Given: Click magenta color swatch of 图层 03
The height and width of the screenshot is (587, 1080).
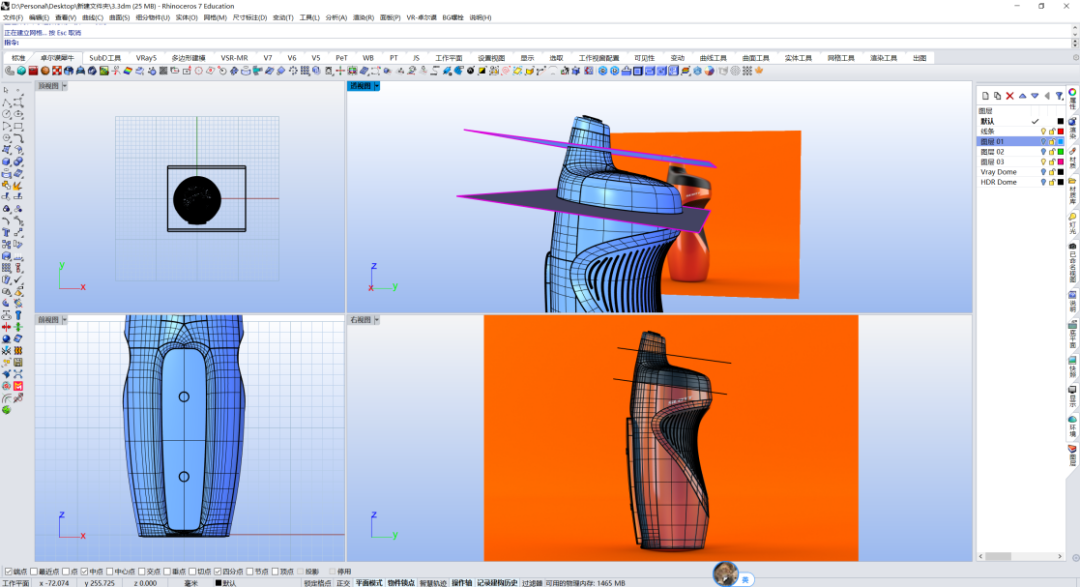Looking at the screenshot, I should pyautogui.click(x=1061, y=162).
